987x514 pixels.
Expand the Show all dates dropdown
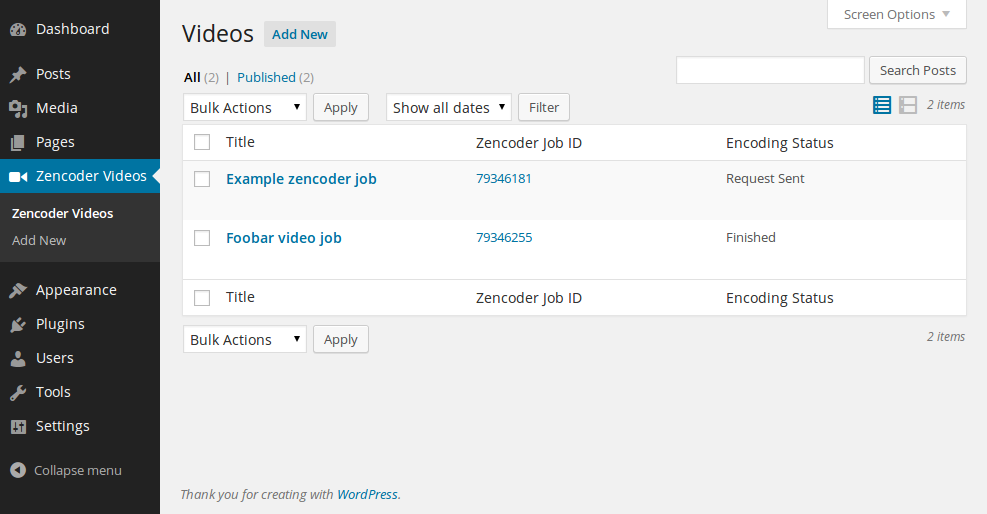tap(448, 107)
